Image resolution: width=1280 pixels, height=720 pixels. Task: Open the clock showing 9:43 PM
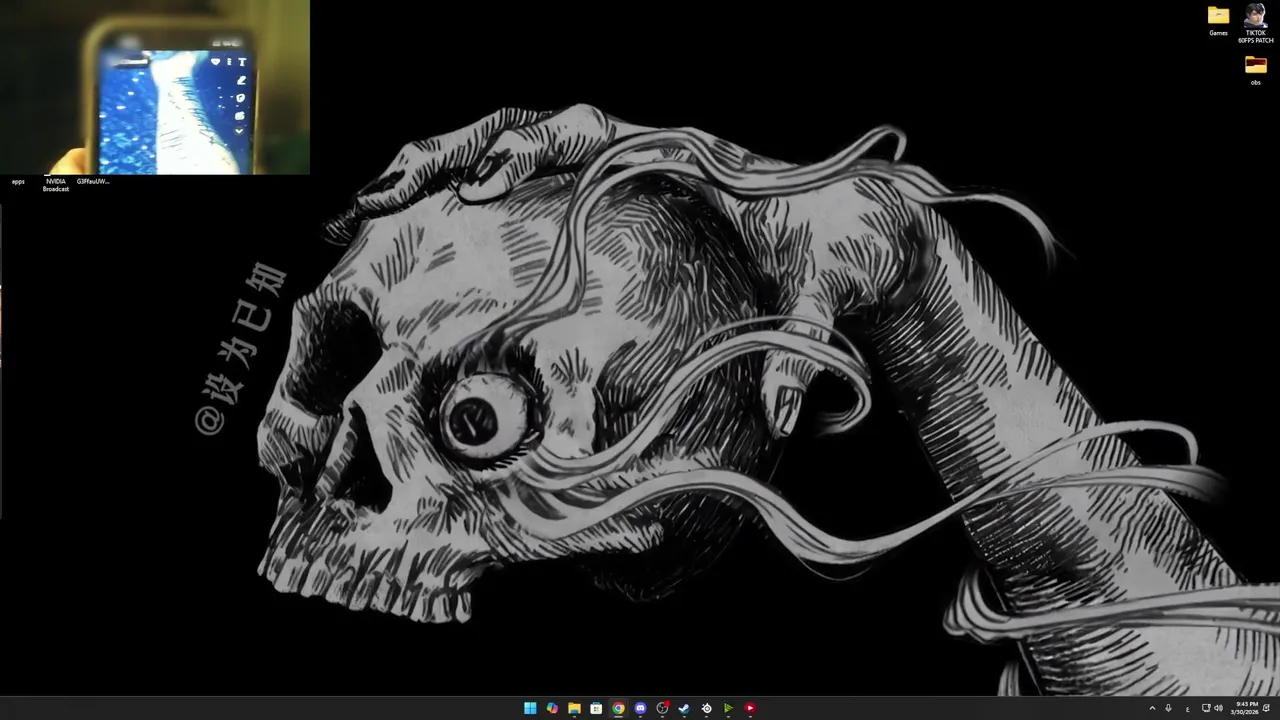(1246, 708)
